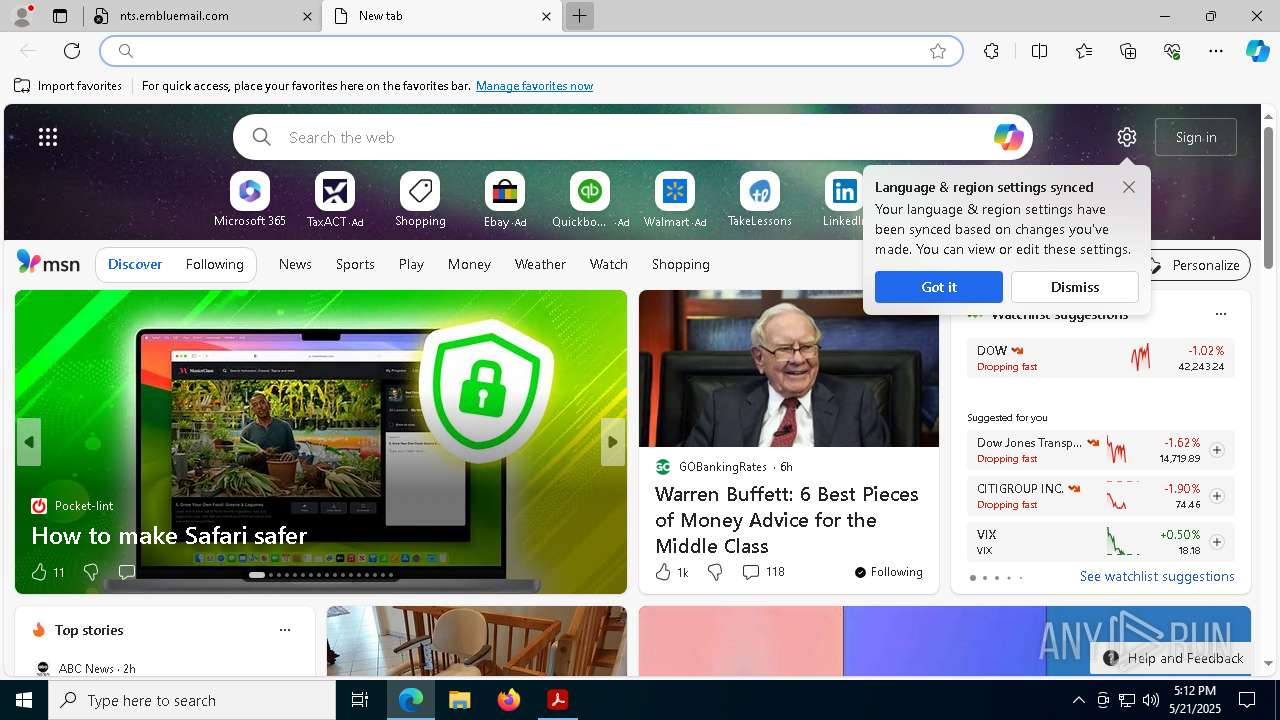Dislike the Warren Buffett article
The width and height of the screenshot is (1280, 720).
[x=715, y=572]
